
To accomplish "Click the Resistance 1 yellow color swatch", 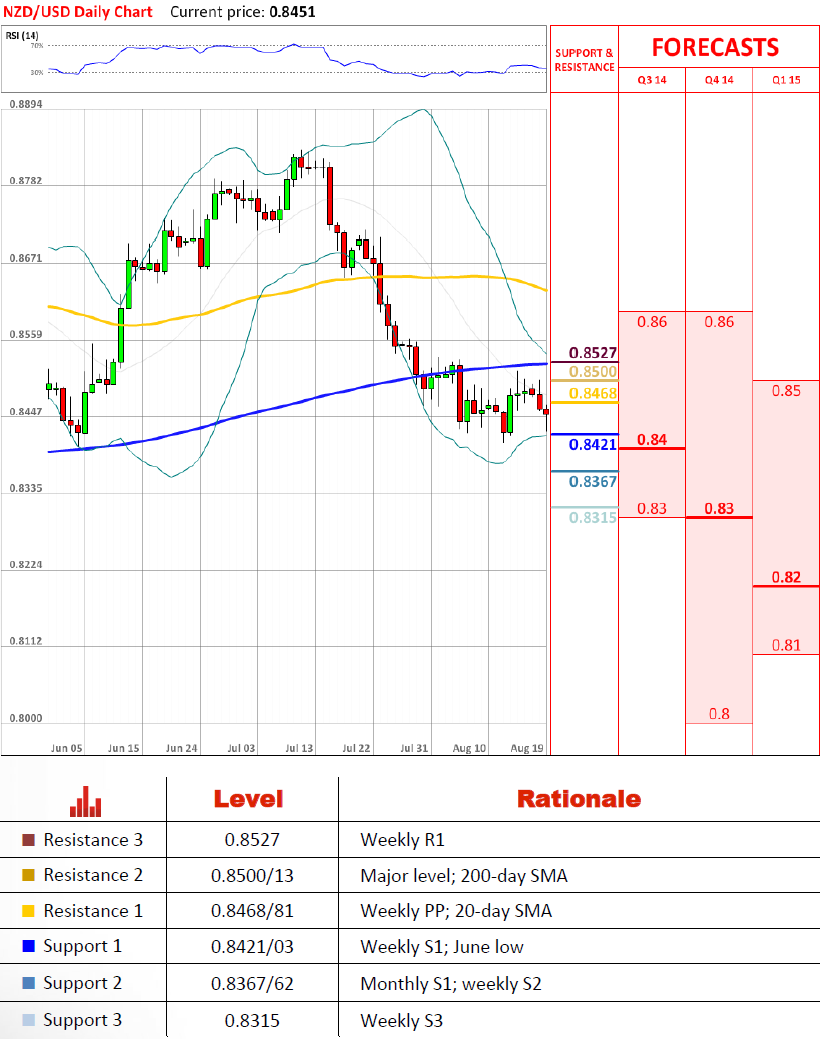I will (28, 911).
